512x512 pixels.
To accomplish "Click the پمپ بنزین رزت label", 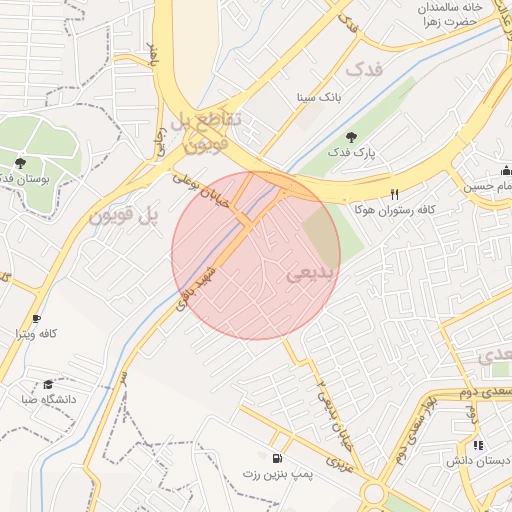I will 278,474.
